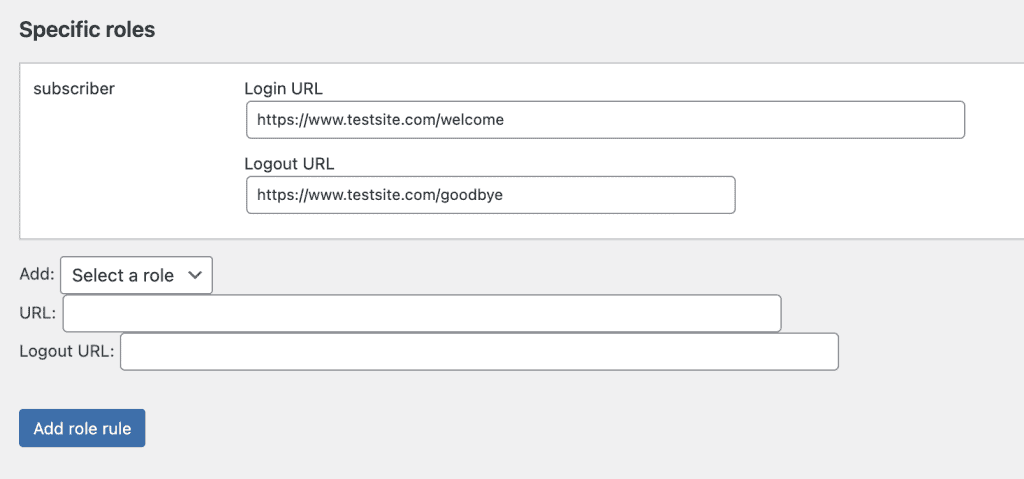Focus the empty Logout URL field at bottom
1024x479 pixels.
479,352
